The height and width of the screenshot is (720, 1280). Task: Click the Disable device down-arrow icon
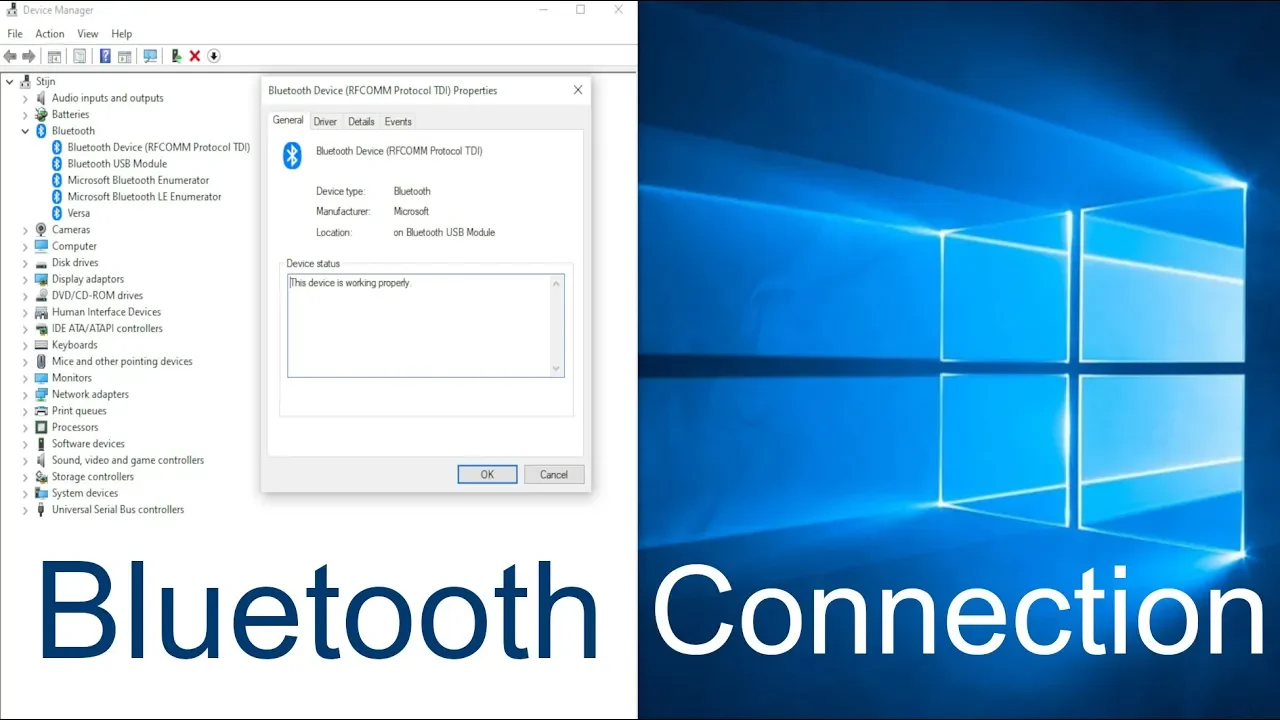[214, 56]
